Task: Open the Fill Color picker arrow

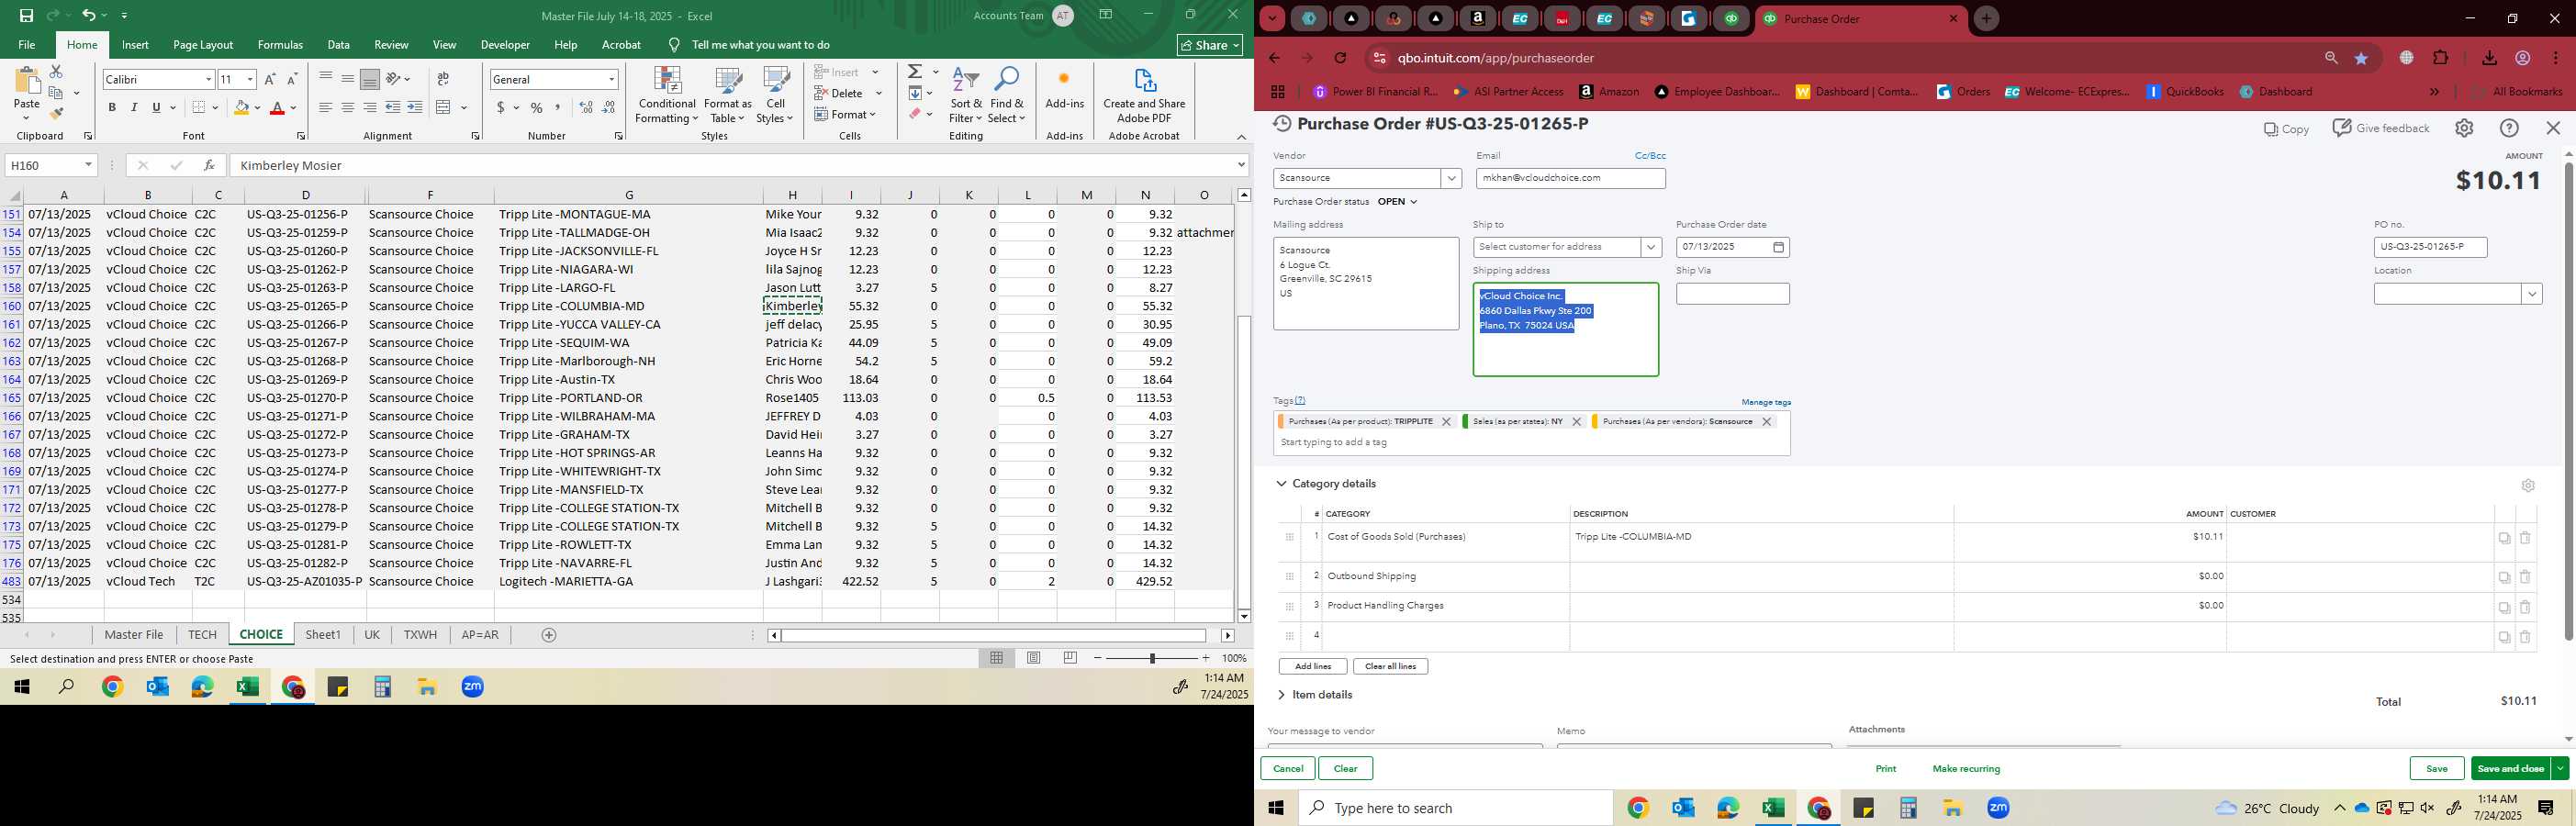Action: tap(257, 108)
